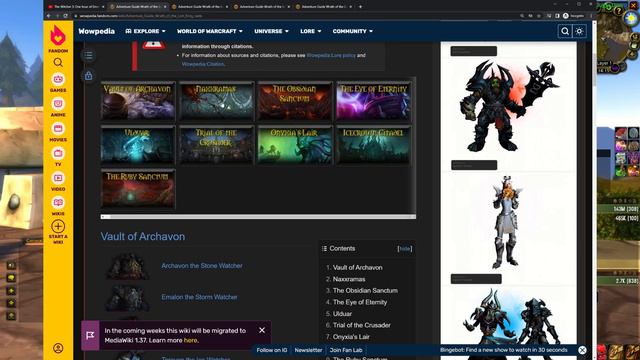Click the Wowpedia site title
Image resolution: width=640 pixels, height=360 pixels.
click(x=96, y=31)
